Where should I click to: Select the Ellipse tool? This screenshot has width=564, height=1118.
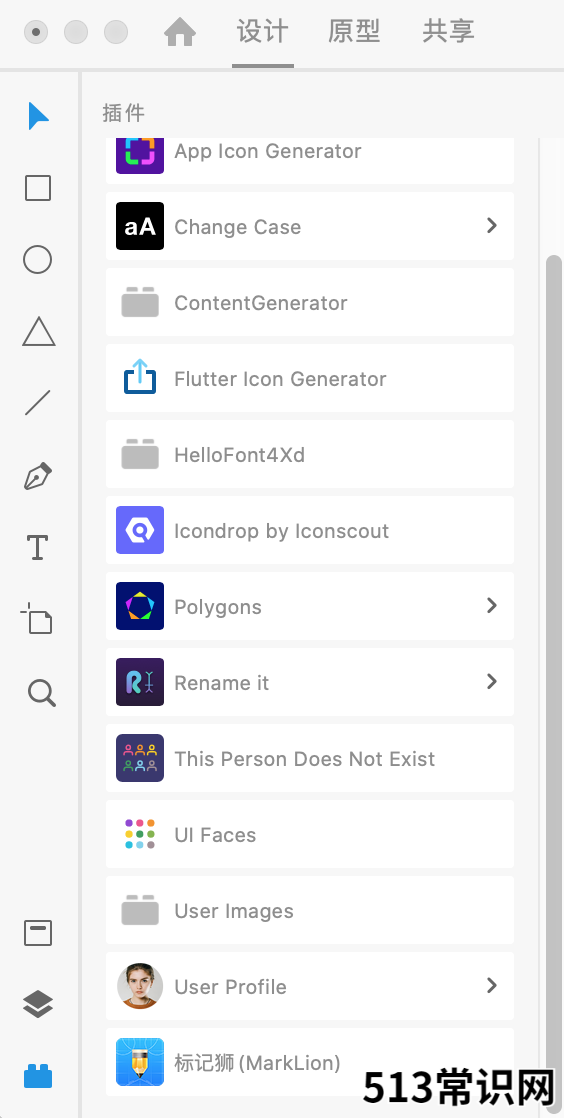38,260
